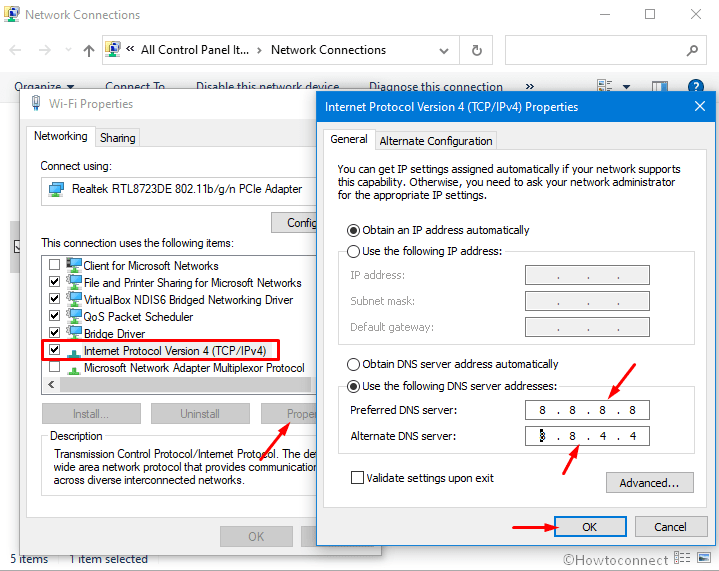Uncheck Internet Protocol Version 4 checkbox

pos(54,349)
